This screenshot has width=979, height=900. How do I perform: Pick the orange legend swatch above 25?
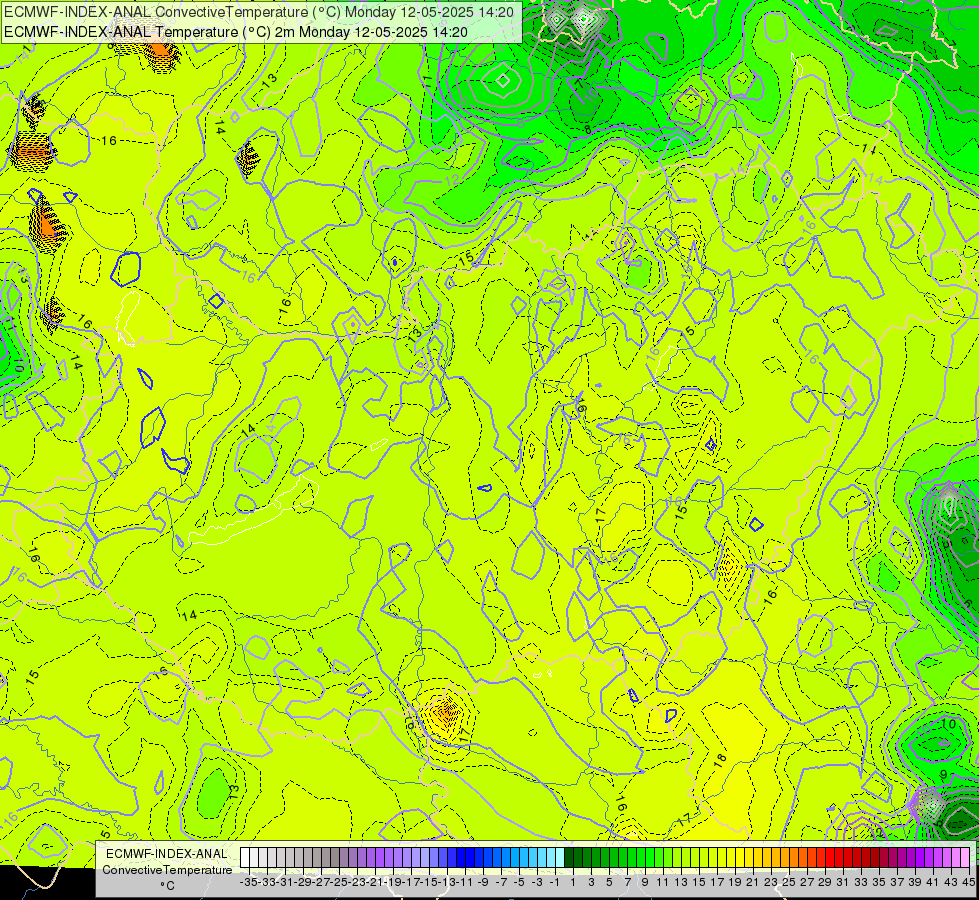(x=785, y=857)
